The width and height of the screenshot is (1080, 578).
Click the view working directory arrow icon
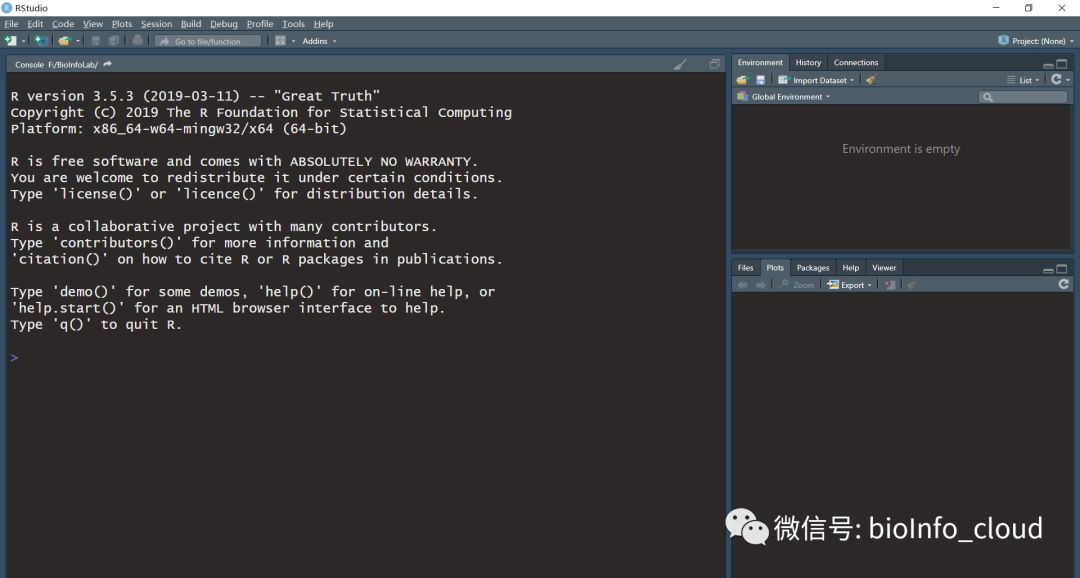(107, 64)
